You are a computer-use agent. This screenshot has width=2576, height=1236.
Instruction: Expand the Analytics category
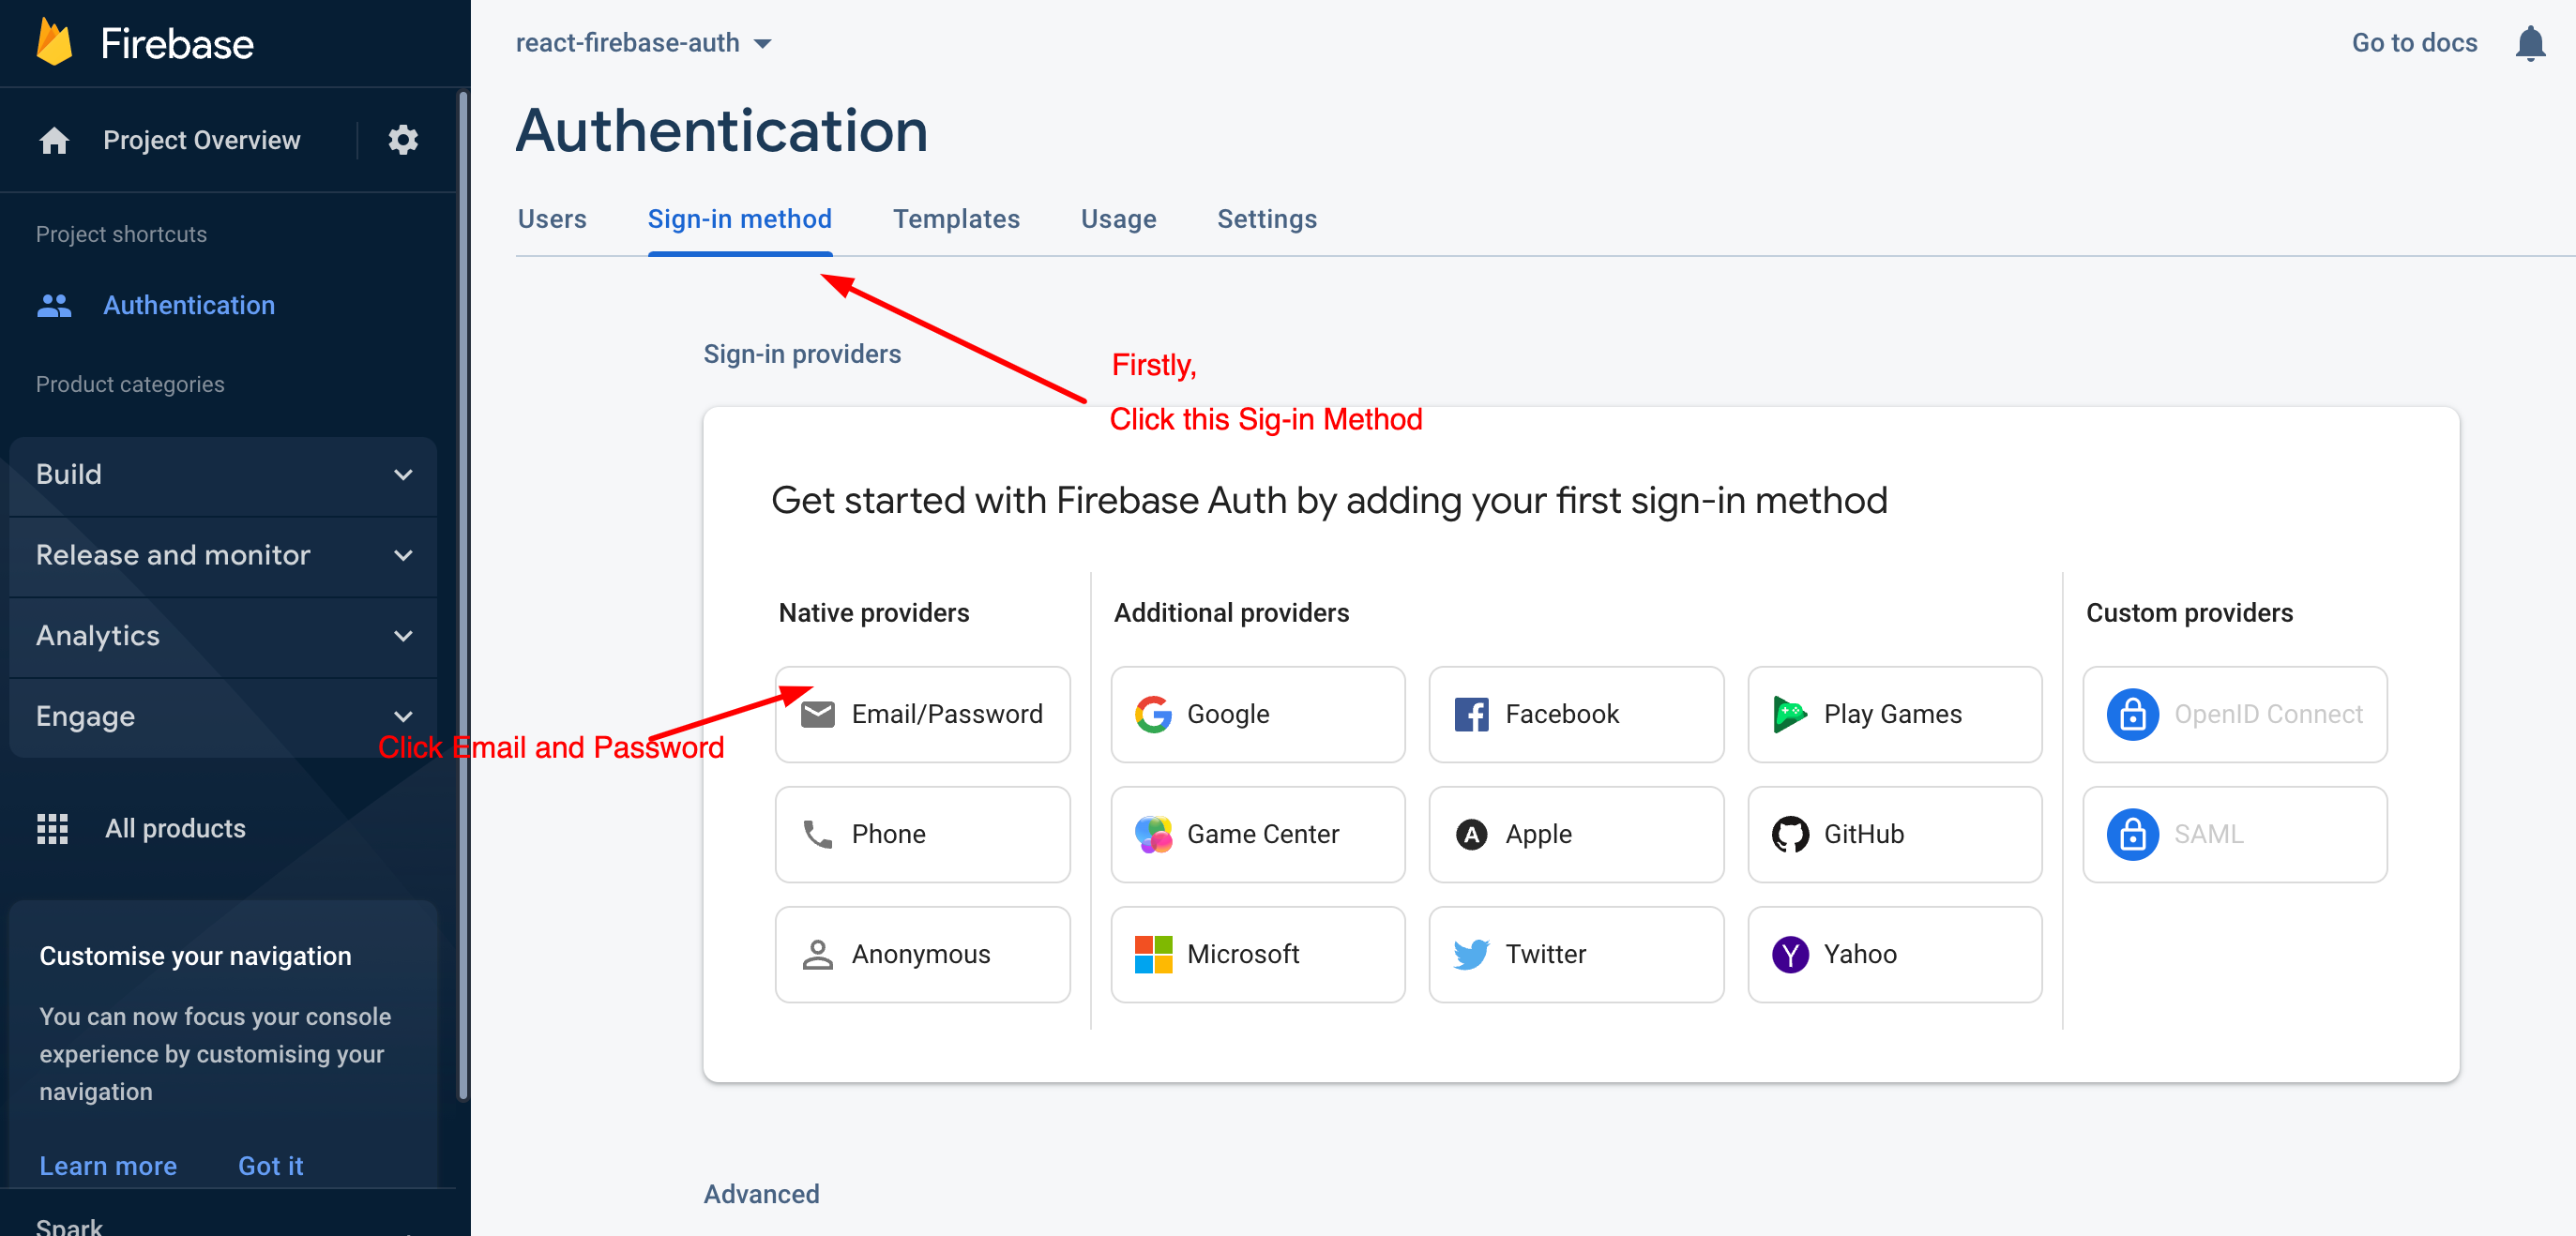(223, 636)
